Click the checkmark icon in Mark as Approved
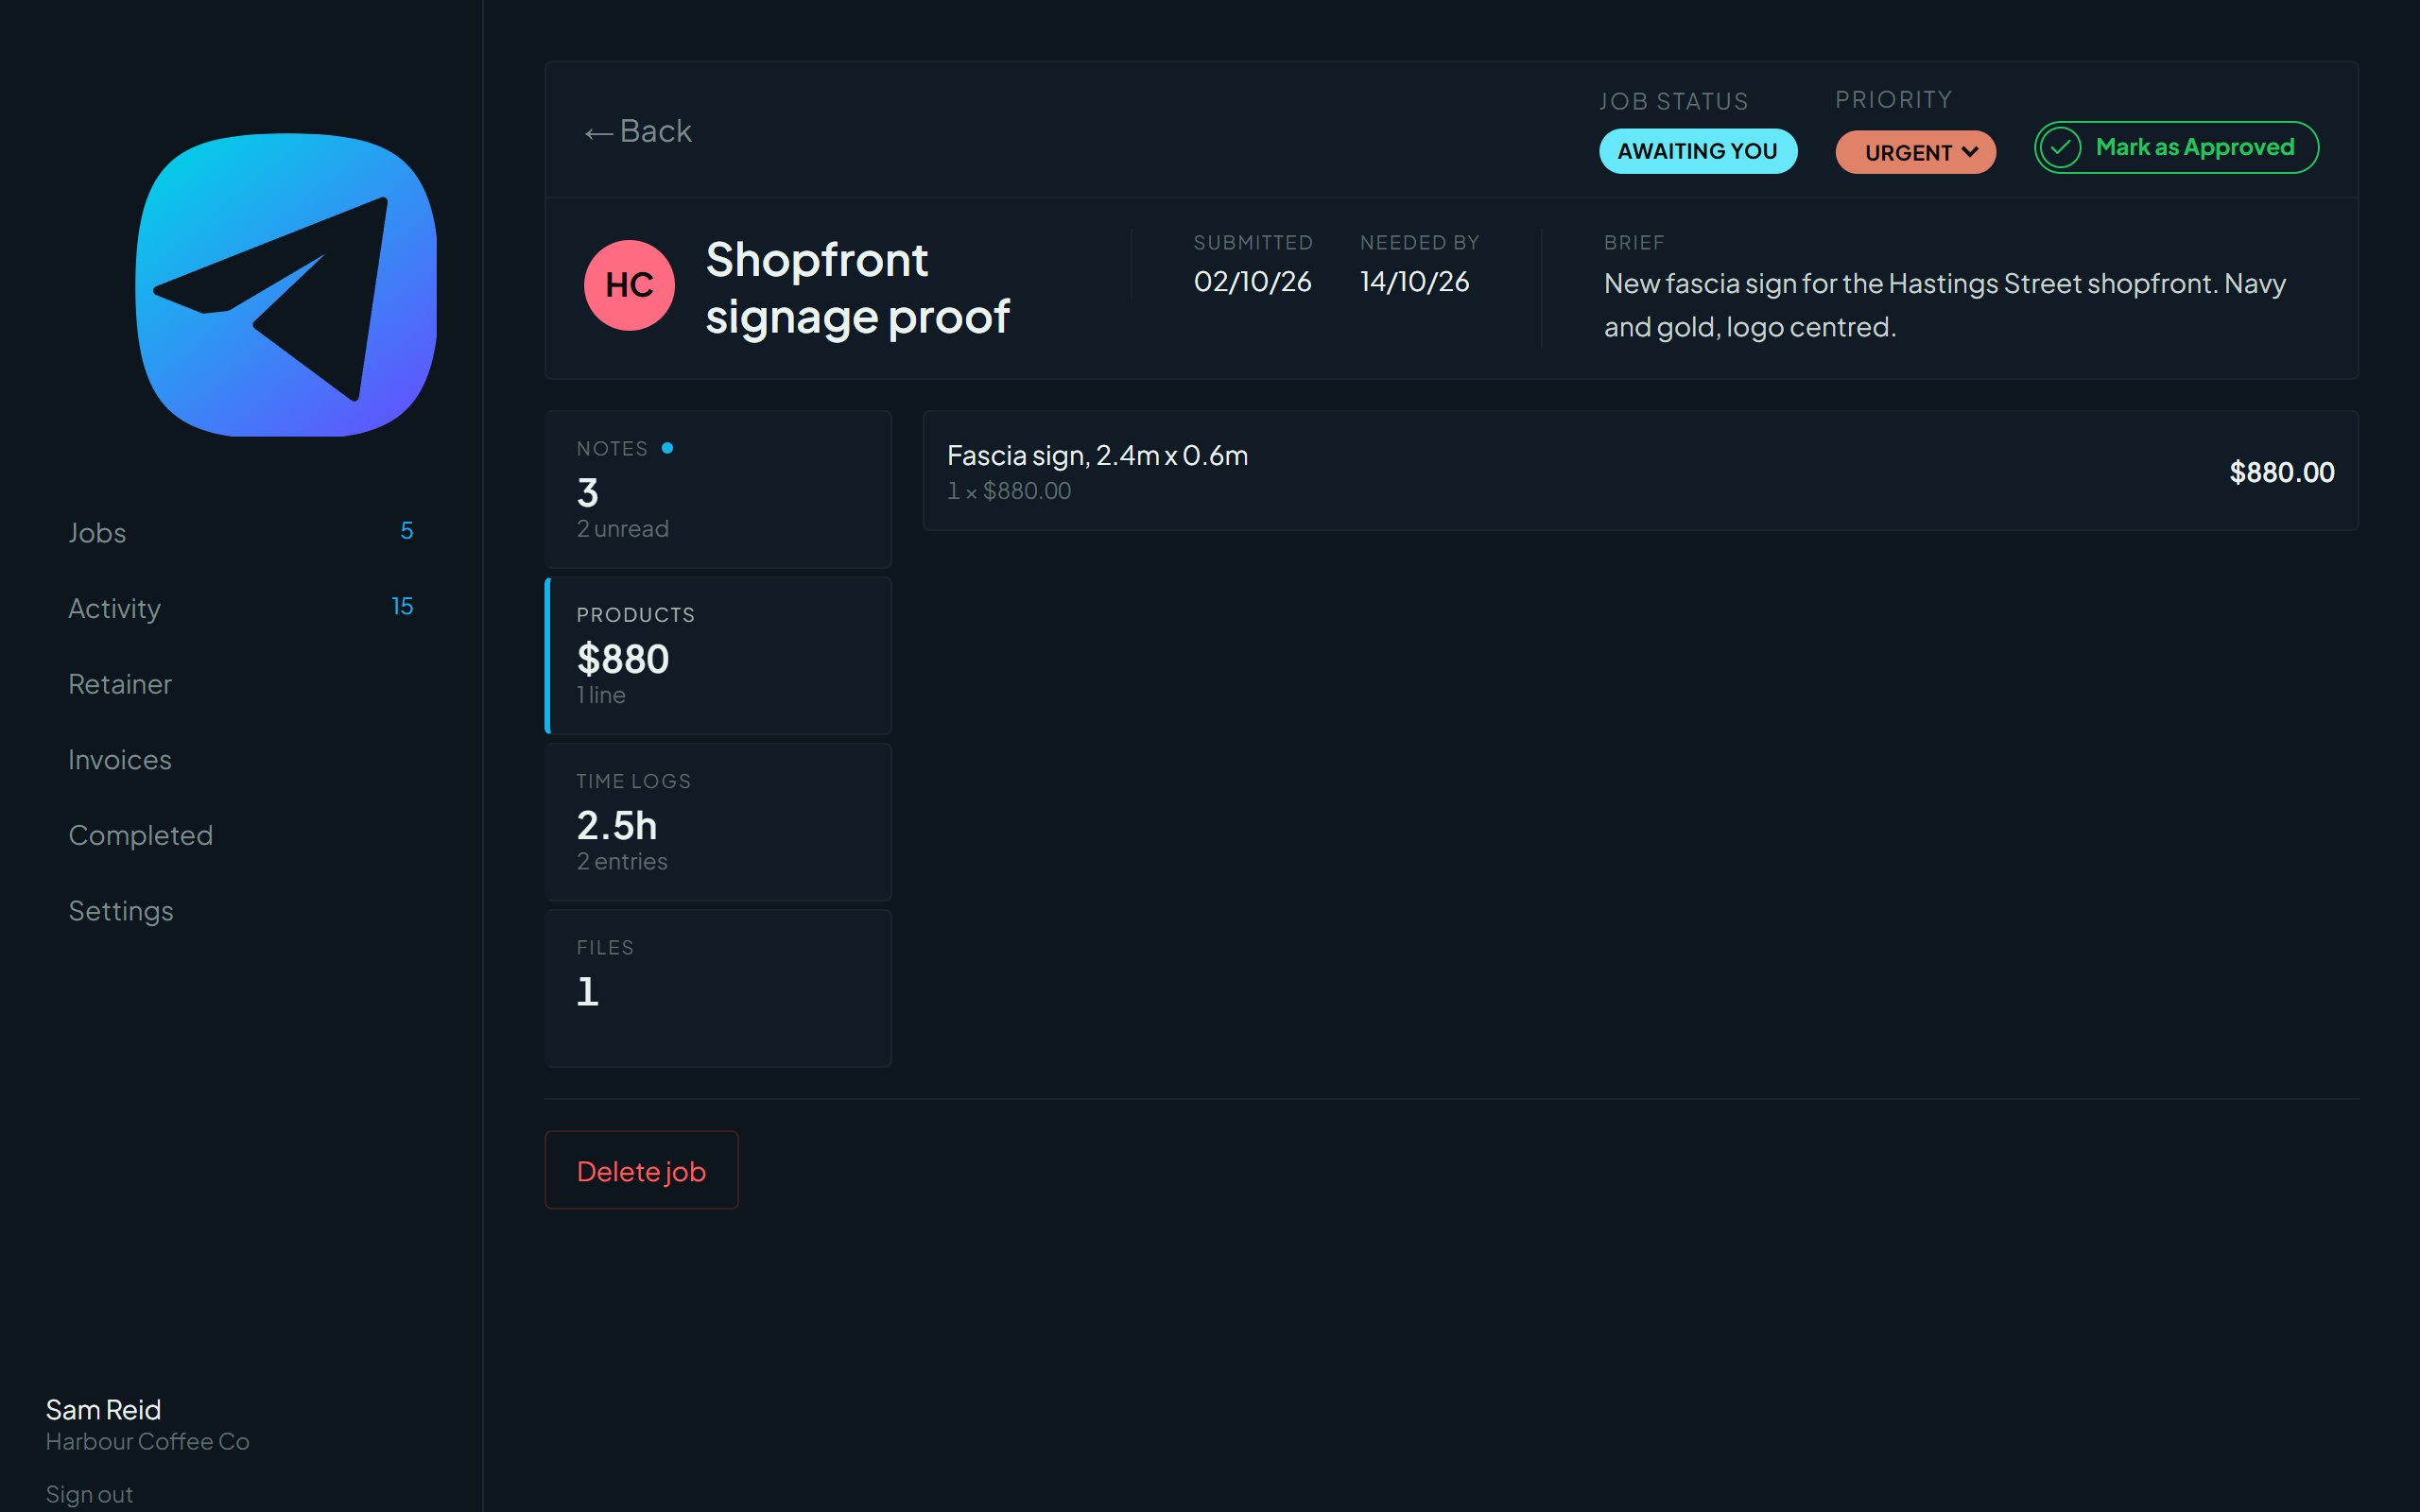The image size is (2420, 1512). click(2060, 148)
